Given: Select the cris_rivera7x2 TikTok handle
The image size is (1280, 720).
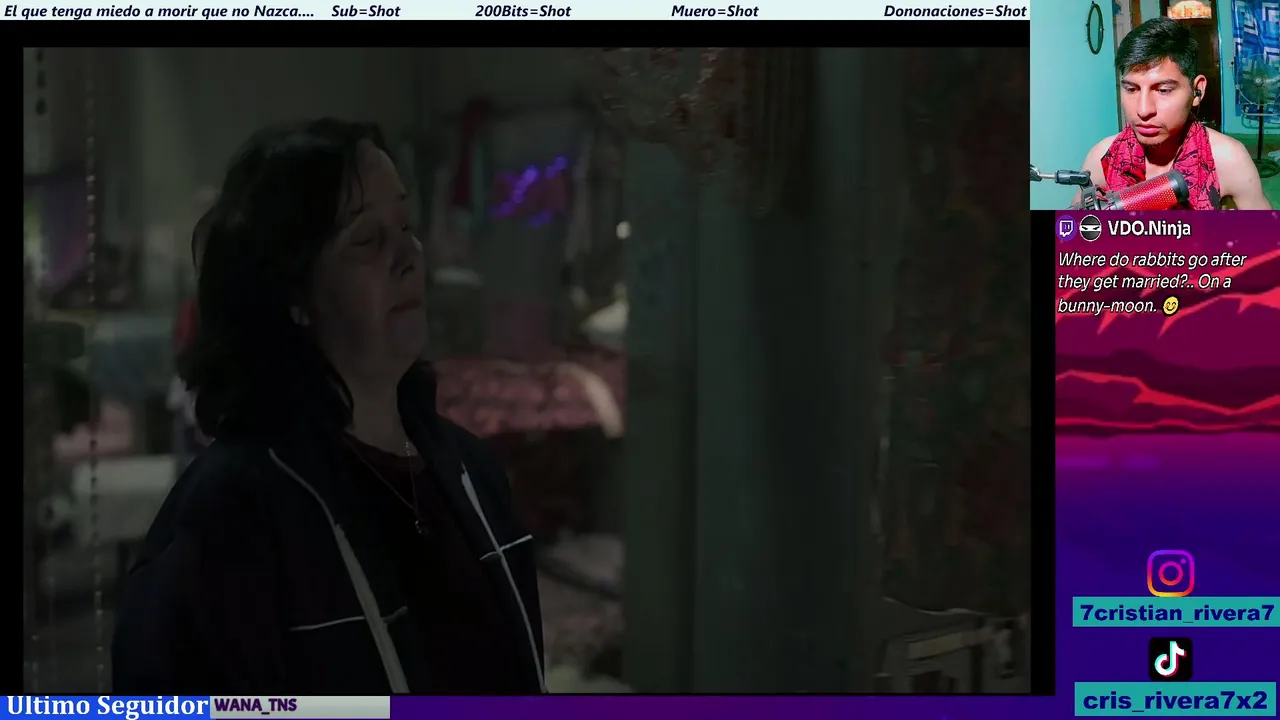Looking at the screenshot, I should pyautogui.click(x=1176, y=700).
